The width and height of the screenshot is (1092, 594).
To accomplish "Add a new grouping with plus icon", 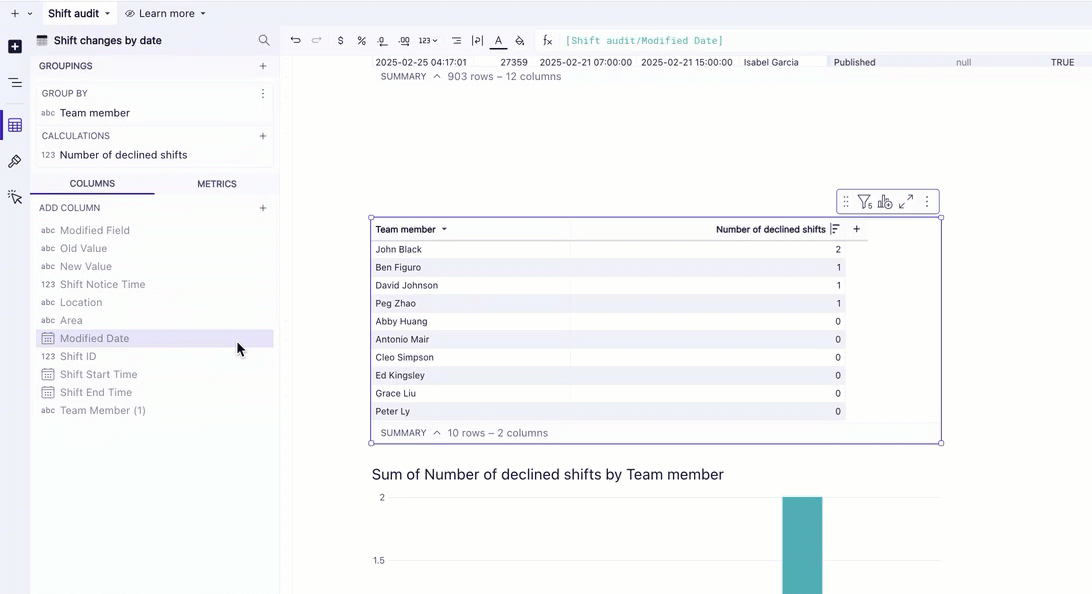I will pyautogui.click(x=263, y=66).
